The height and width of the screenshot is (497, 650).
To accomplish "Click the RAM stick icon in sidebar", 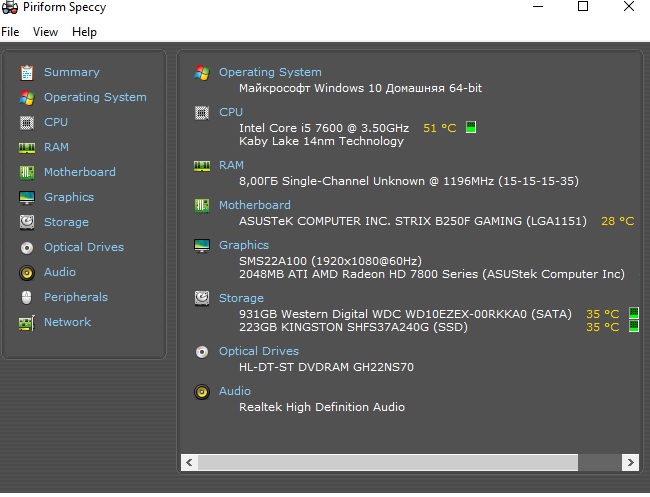I will click(x=27, y=148).
